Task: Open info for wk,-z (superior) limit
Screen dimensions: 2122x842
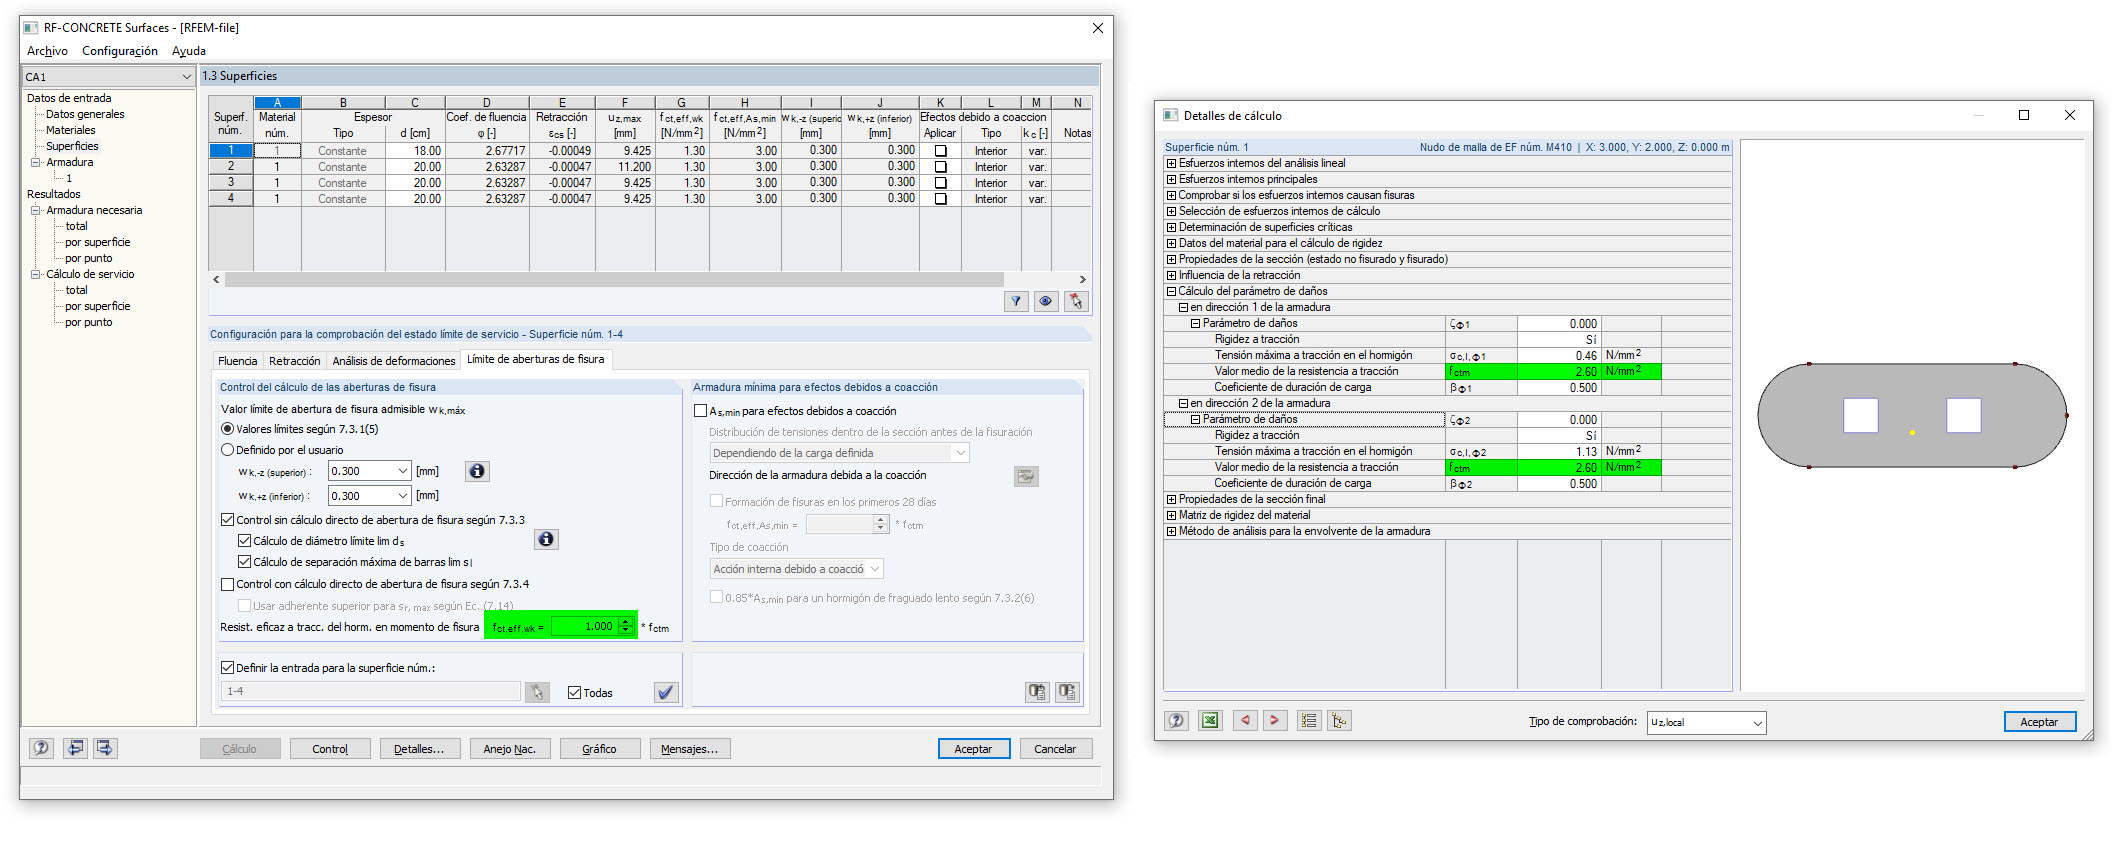Action: pos(477,471)
